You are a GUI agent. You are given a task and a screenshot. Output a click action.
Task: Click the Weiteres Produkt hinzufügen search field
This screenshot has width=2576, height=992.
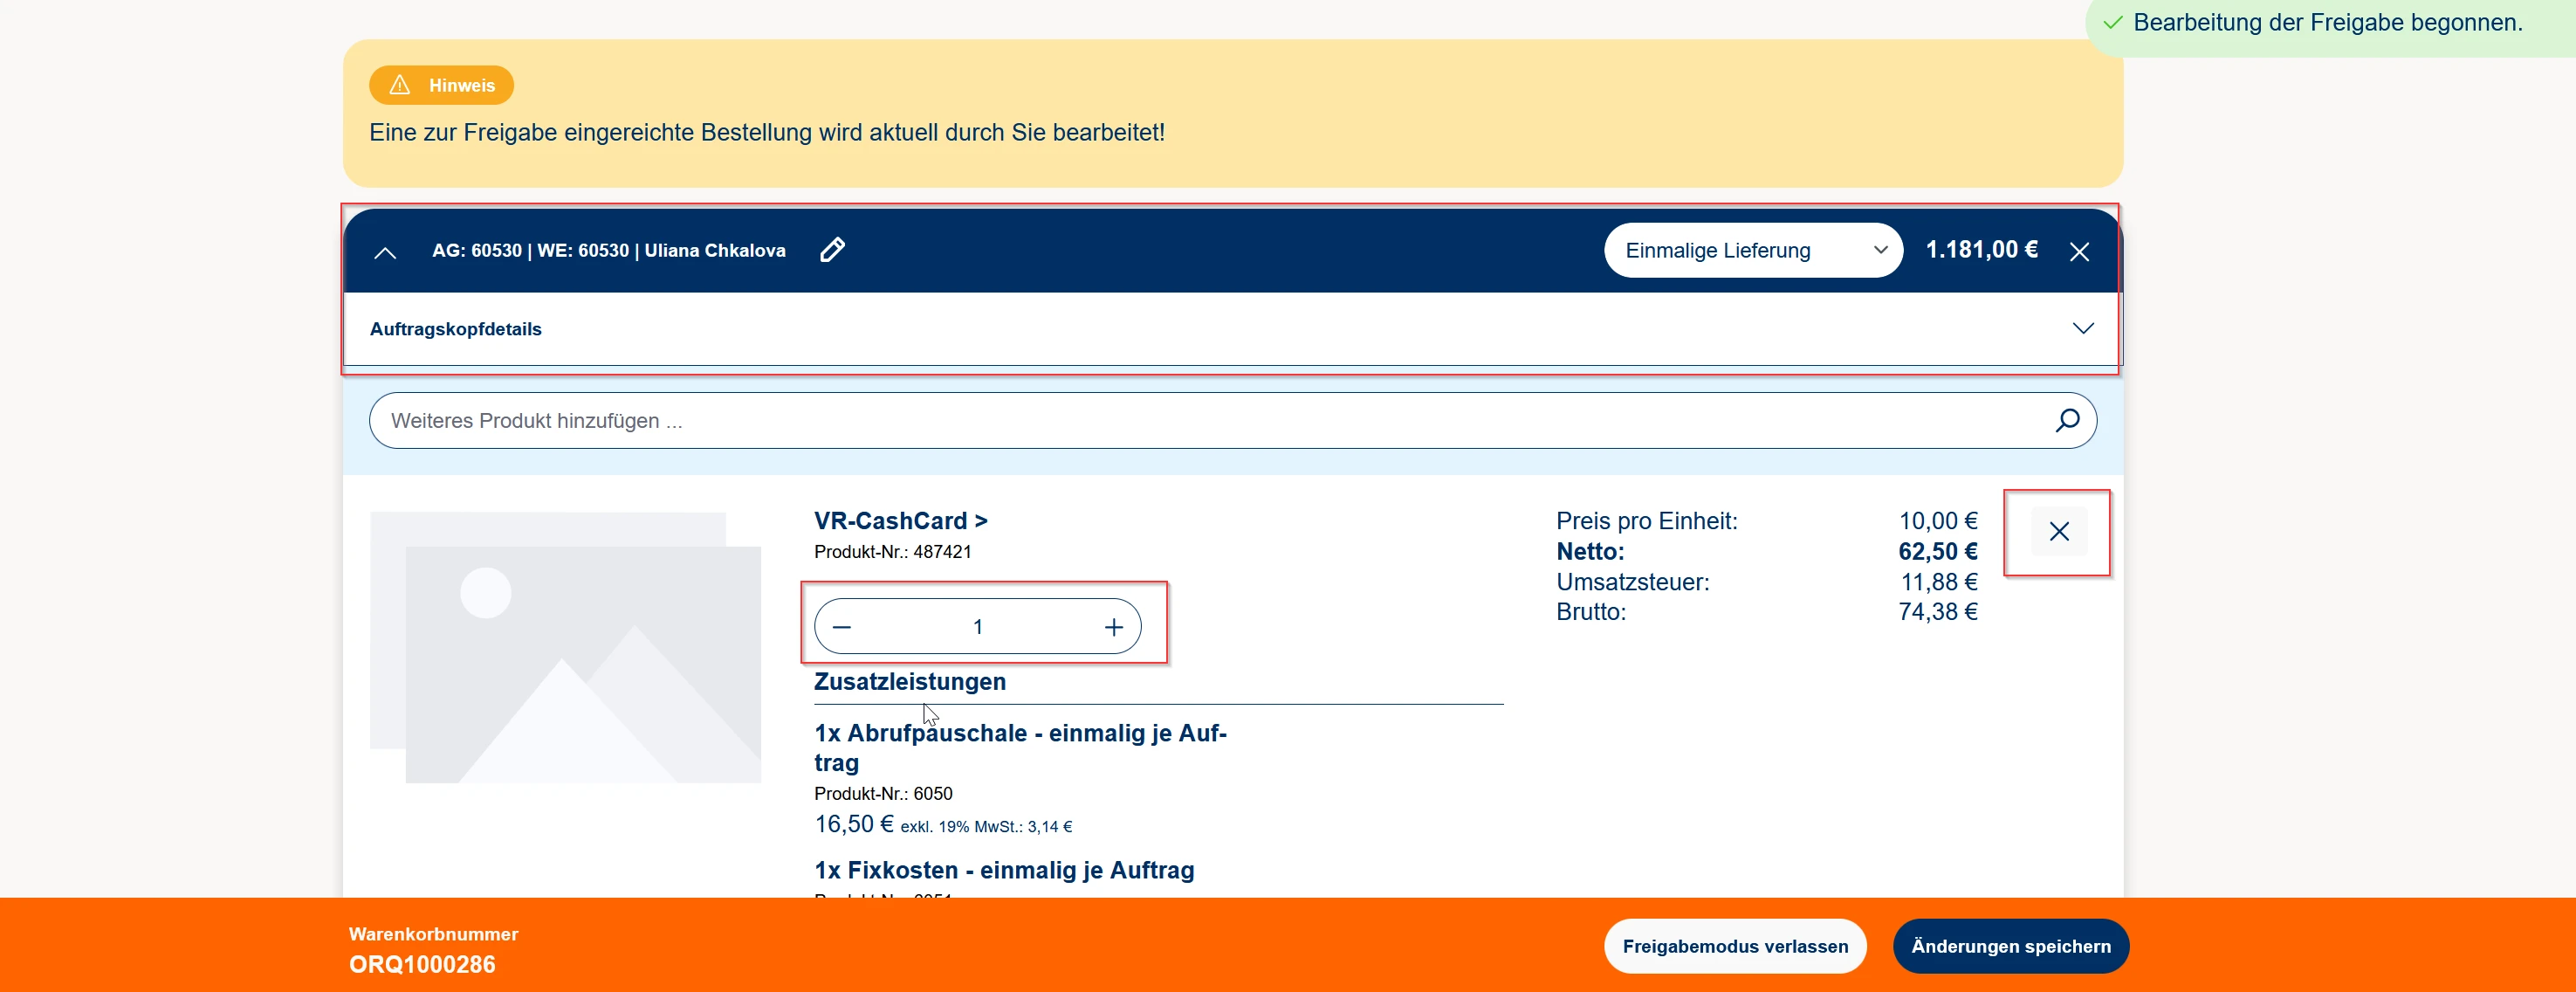pos(1200,421)
